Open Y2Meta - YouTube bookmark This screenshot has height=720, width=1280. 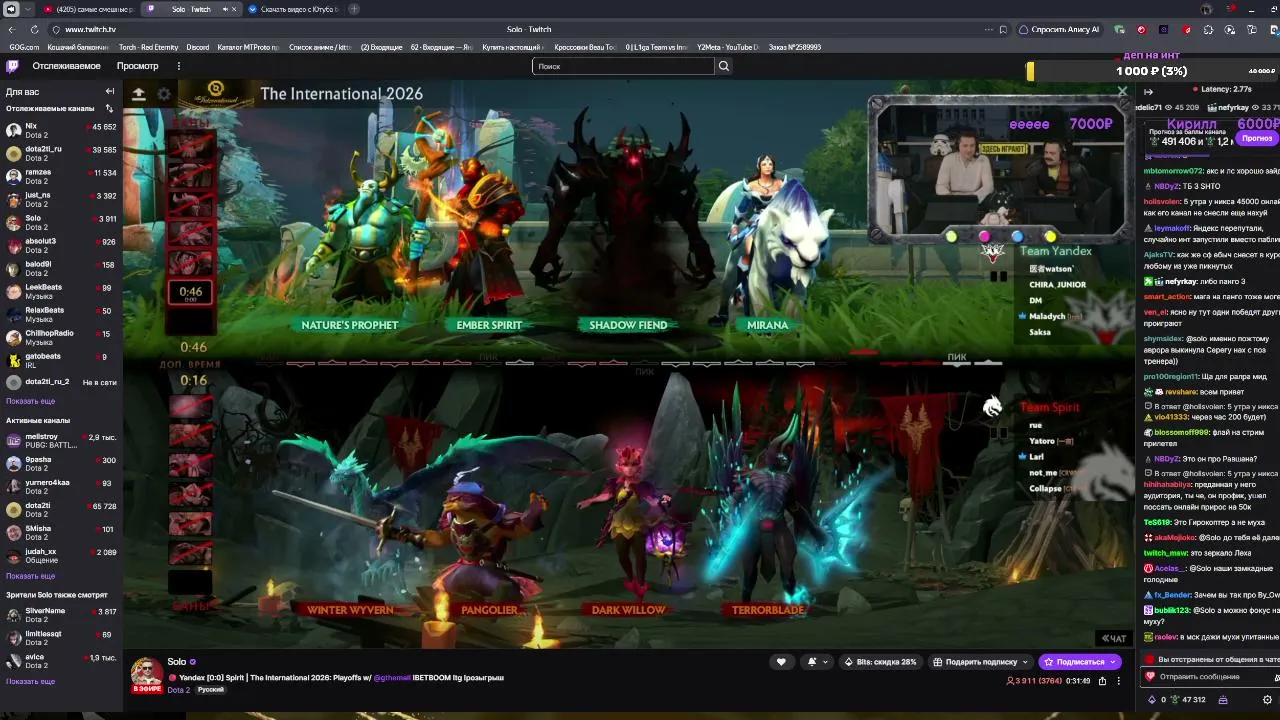(728, 47)
